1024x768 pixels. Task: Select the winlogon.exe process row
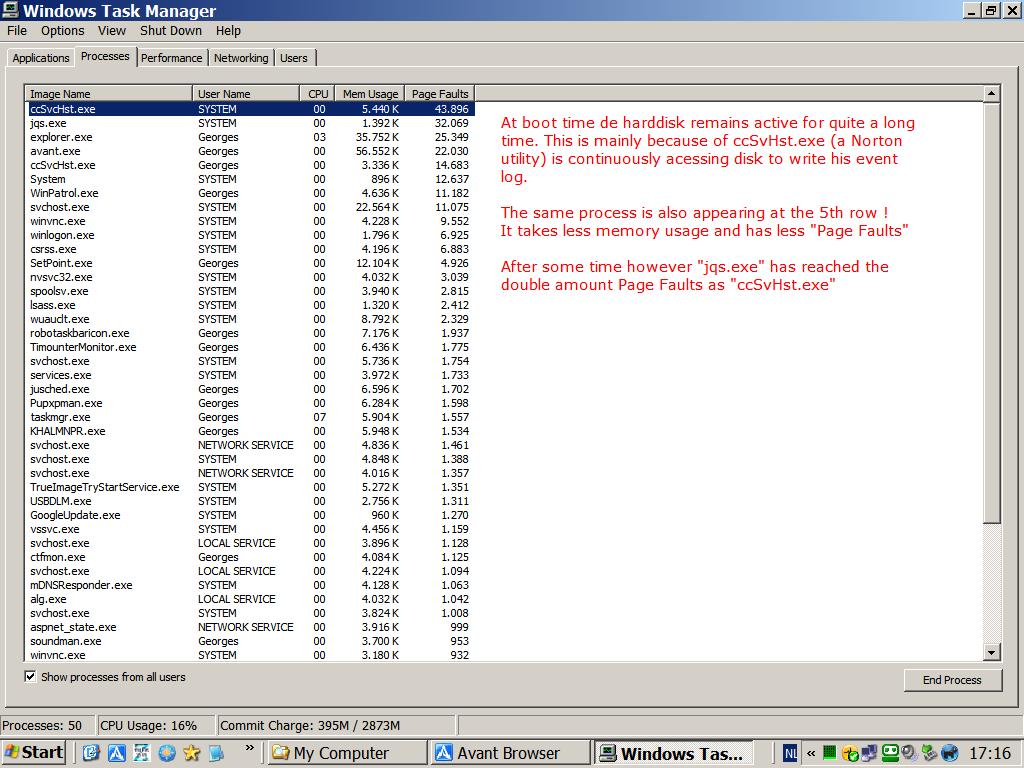(x=250, y=235)
